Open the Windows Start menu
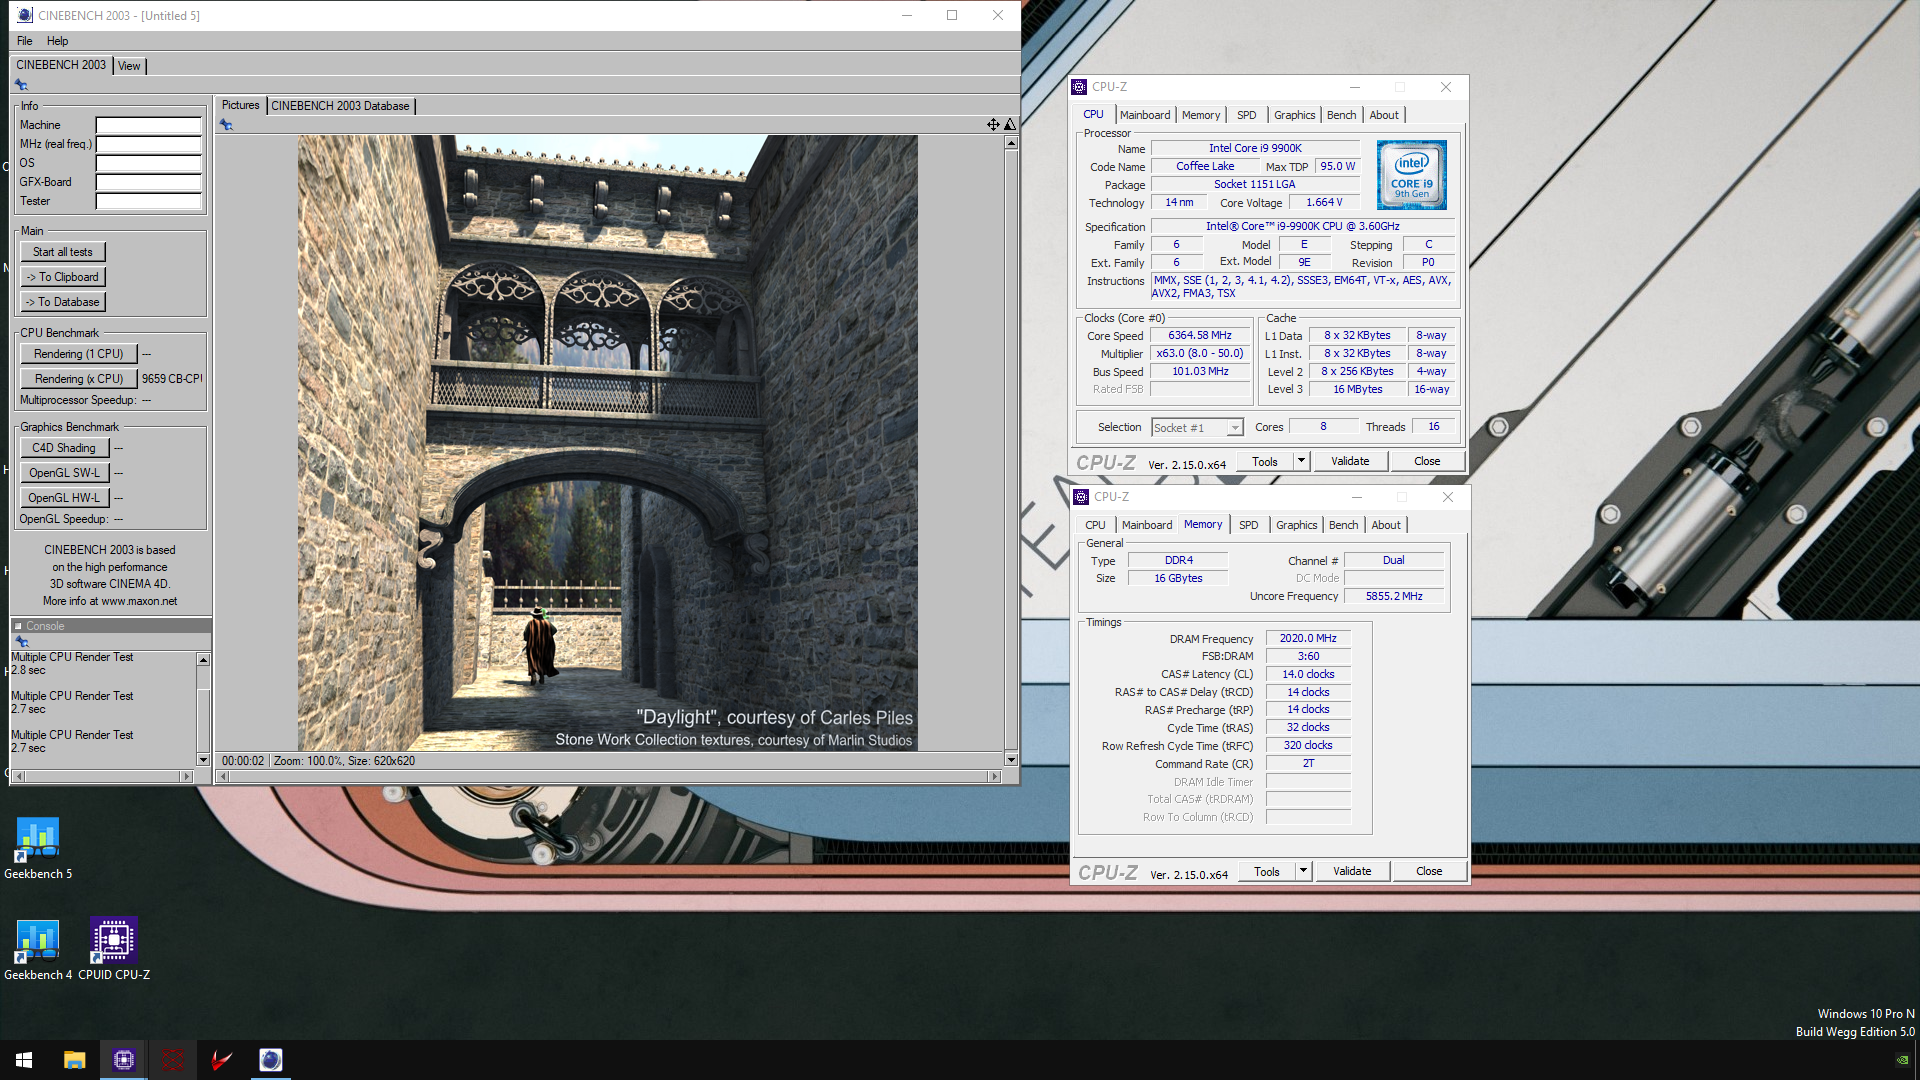 click(x=24, y=1060)
